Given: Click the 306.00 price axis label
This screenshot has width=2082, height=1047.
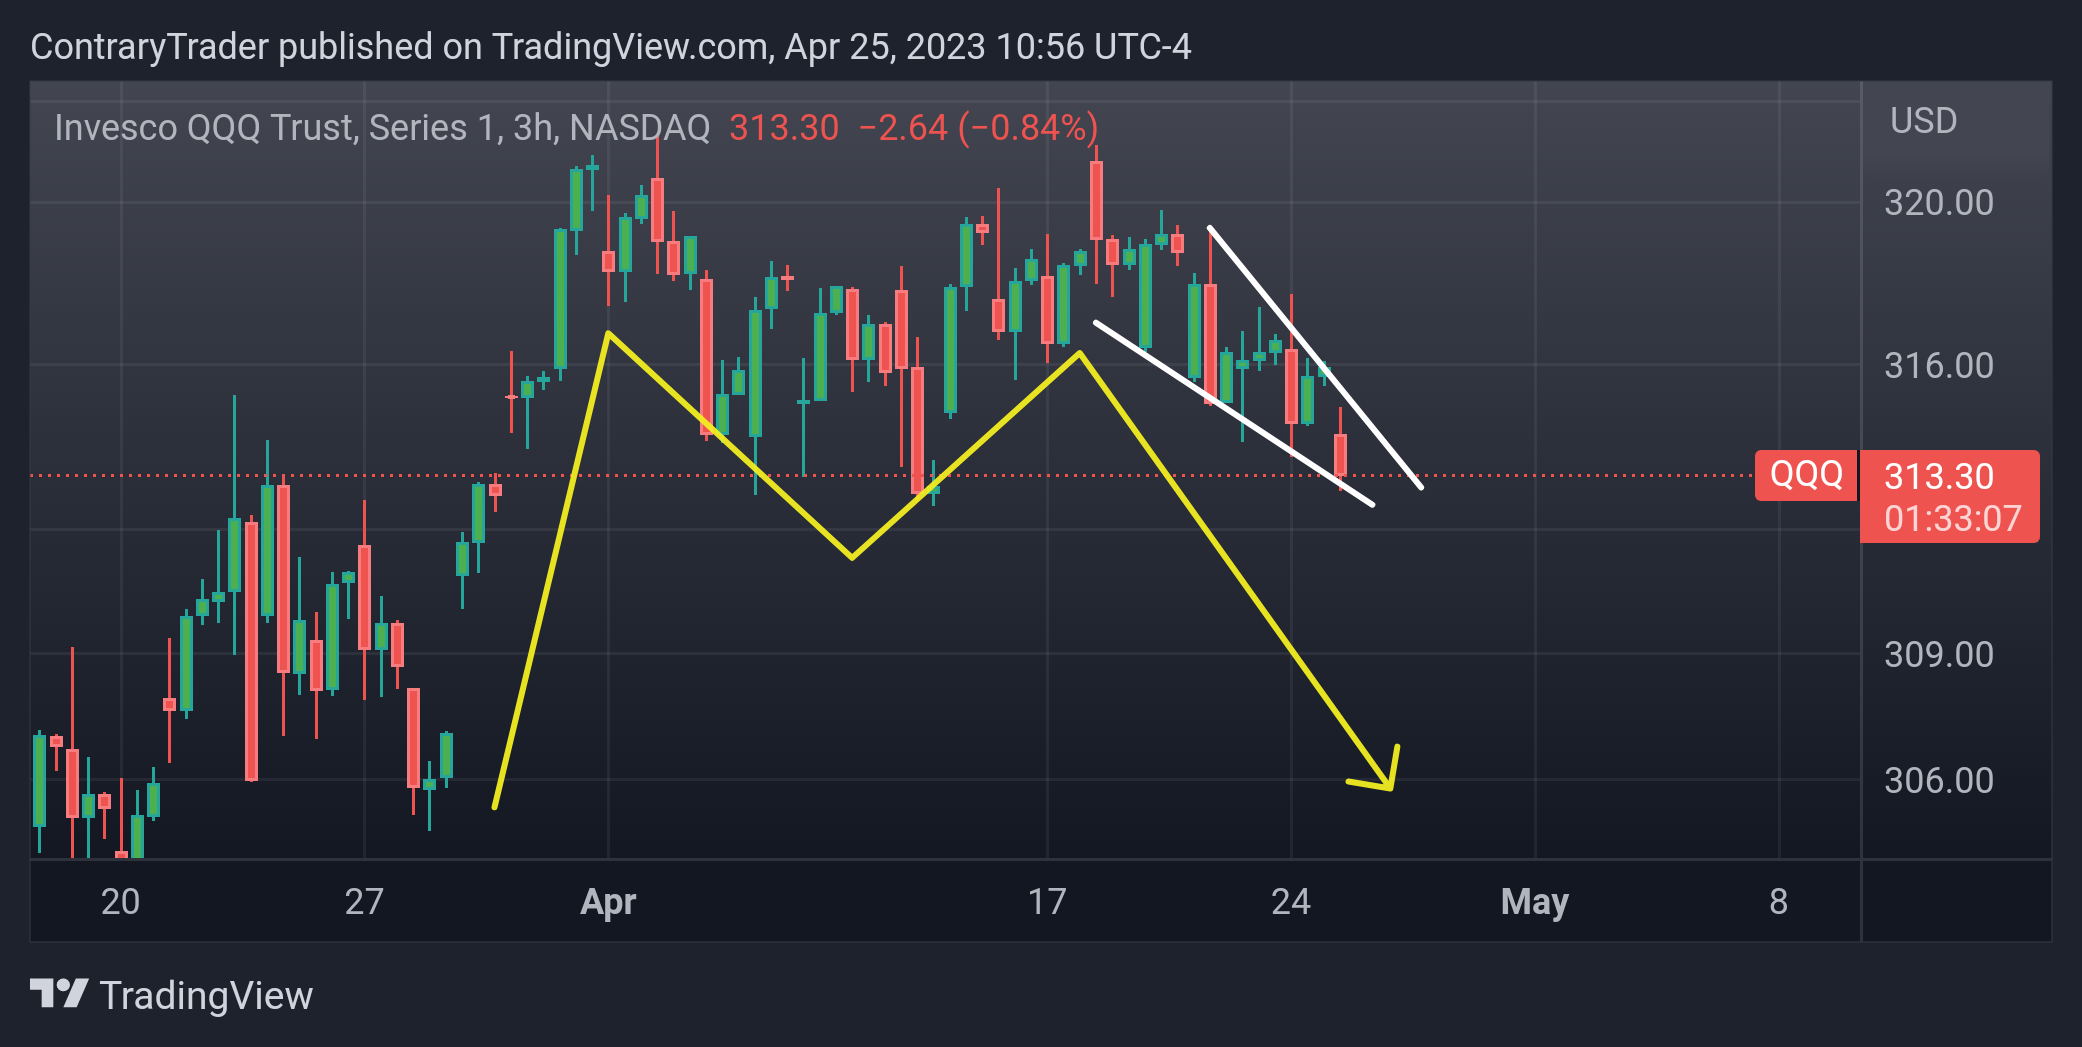Looking at the screenshot, I should (1938, 781).
